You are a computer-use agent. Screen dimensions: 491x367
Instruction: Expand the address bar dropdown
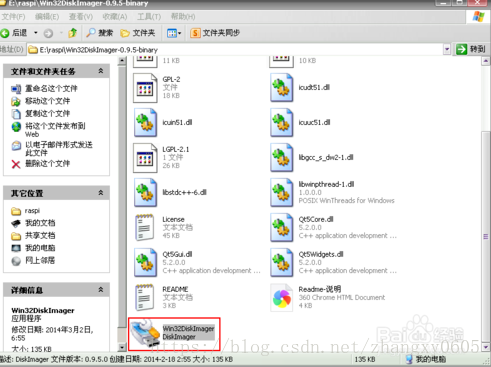pyautogui.click(x=447, y=50)
